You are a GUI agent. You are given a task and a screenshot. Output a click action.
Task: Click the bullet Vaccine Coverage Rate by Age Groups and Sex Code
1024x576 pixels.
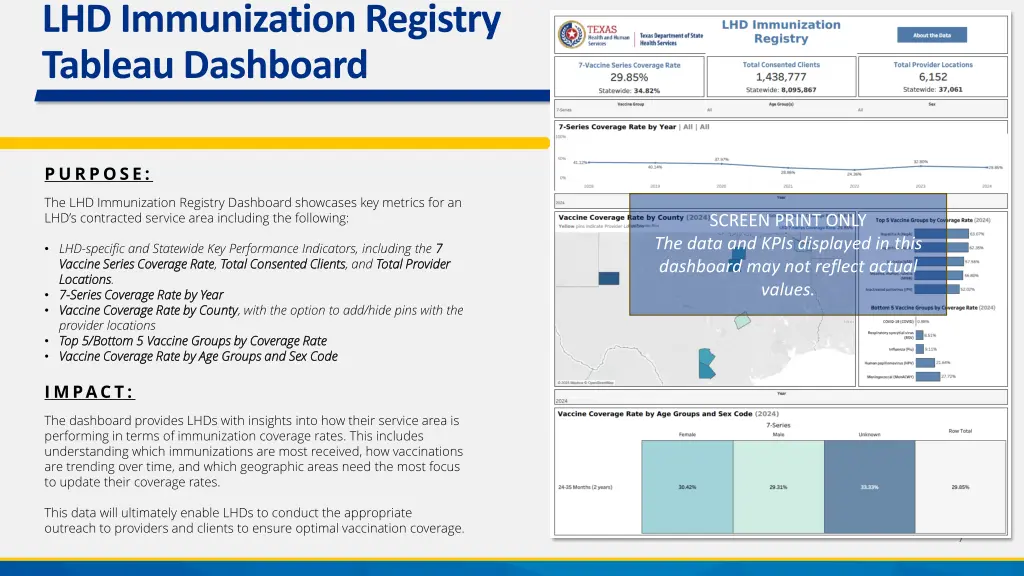pyautogui.click(x=199, y=357)
